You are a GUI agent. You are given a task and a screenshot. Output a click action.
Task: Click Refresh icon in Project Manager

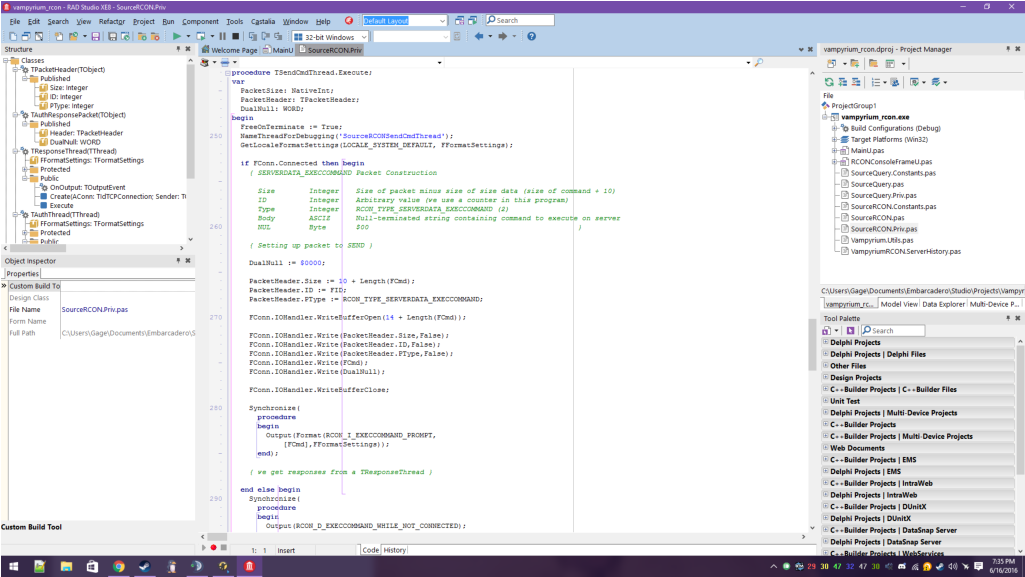829,82
